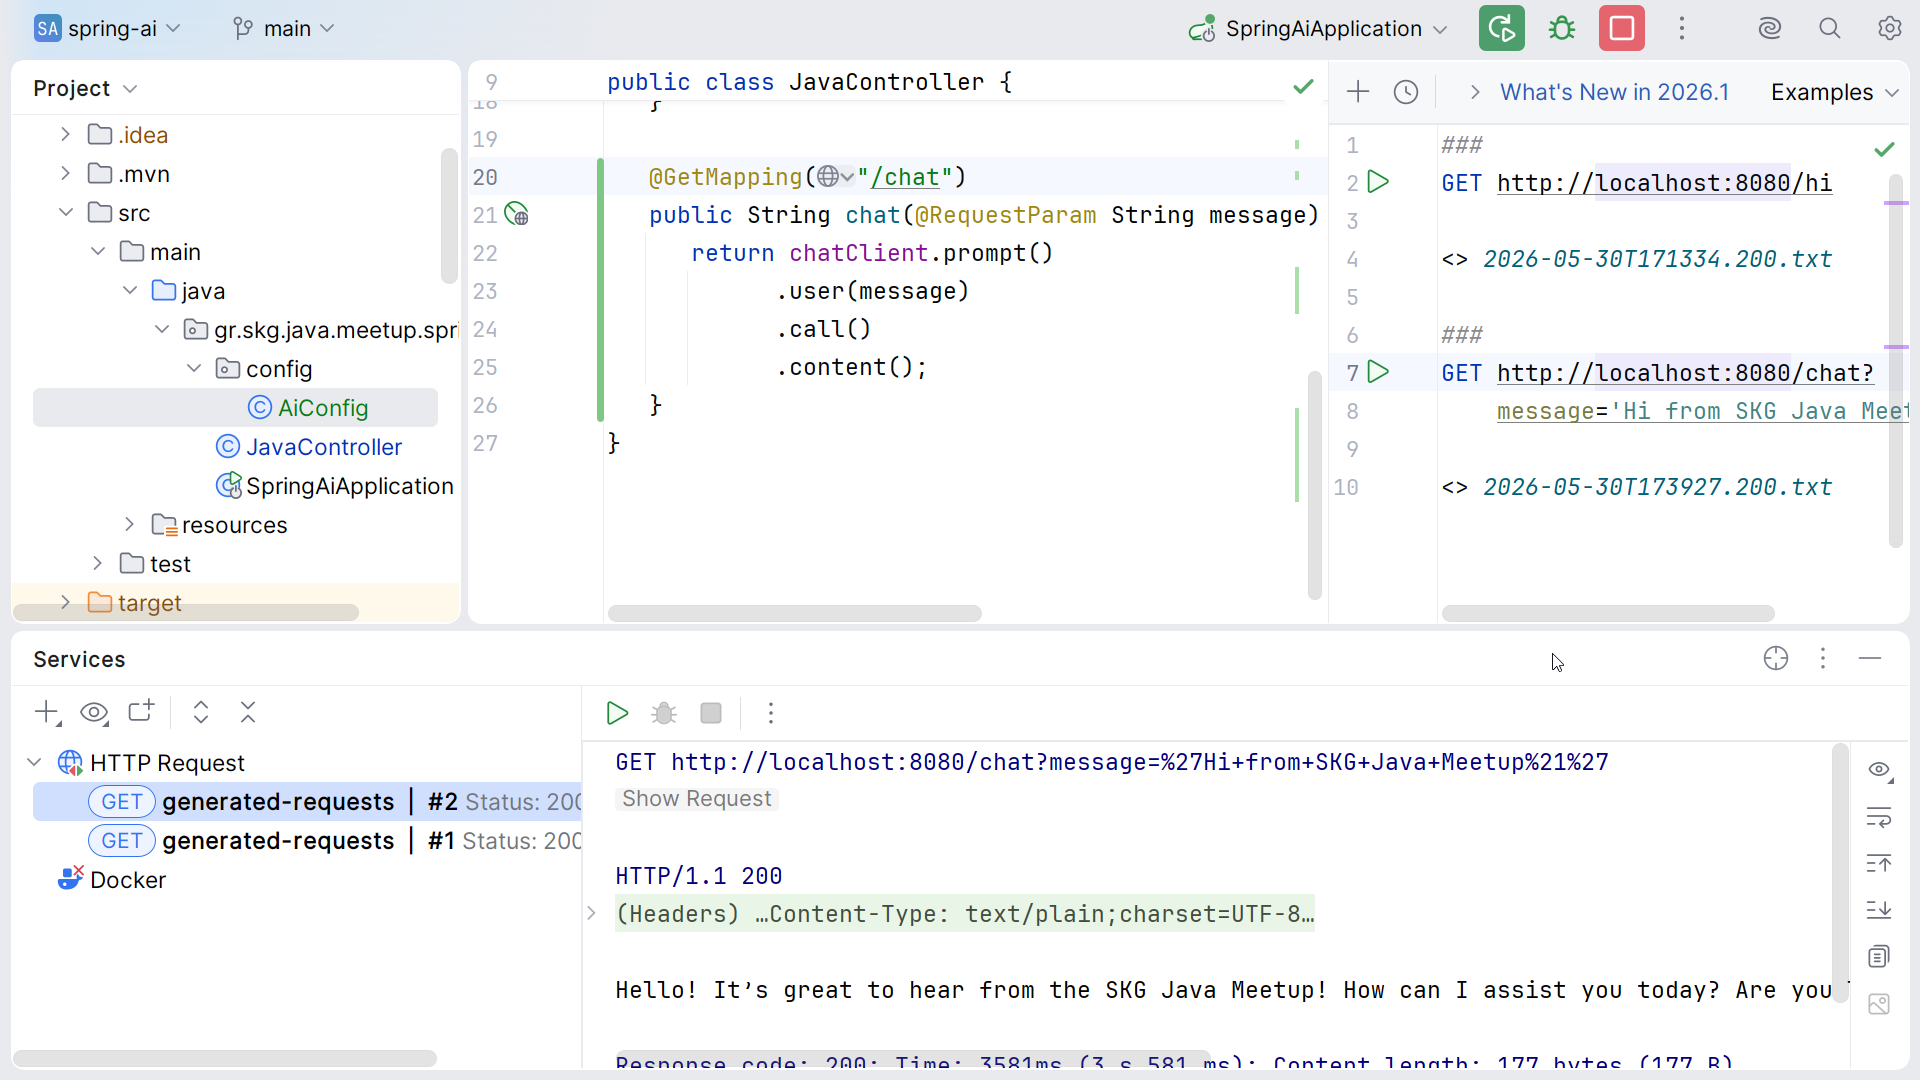Toggle soft-wrap in response pane
This screenshot has height=1080, width=1920.
pos(1879,817)
